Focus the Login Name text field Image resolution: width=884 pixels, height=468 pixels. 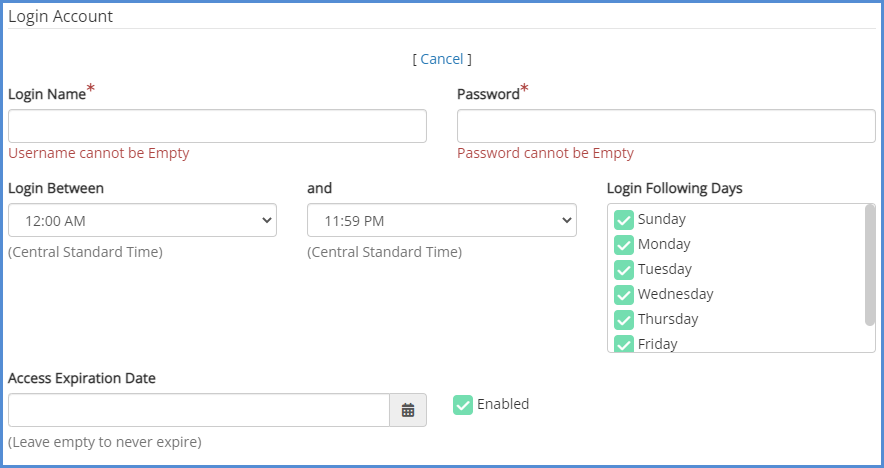[217, 126]
